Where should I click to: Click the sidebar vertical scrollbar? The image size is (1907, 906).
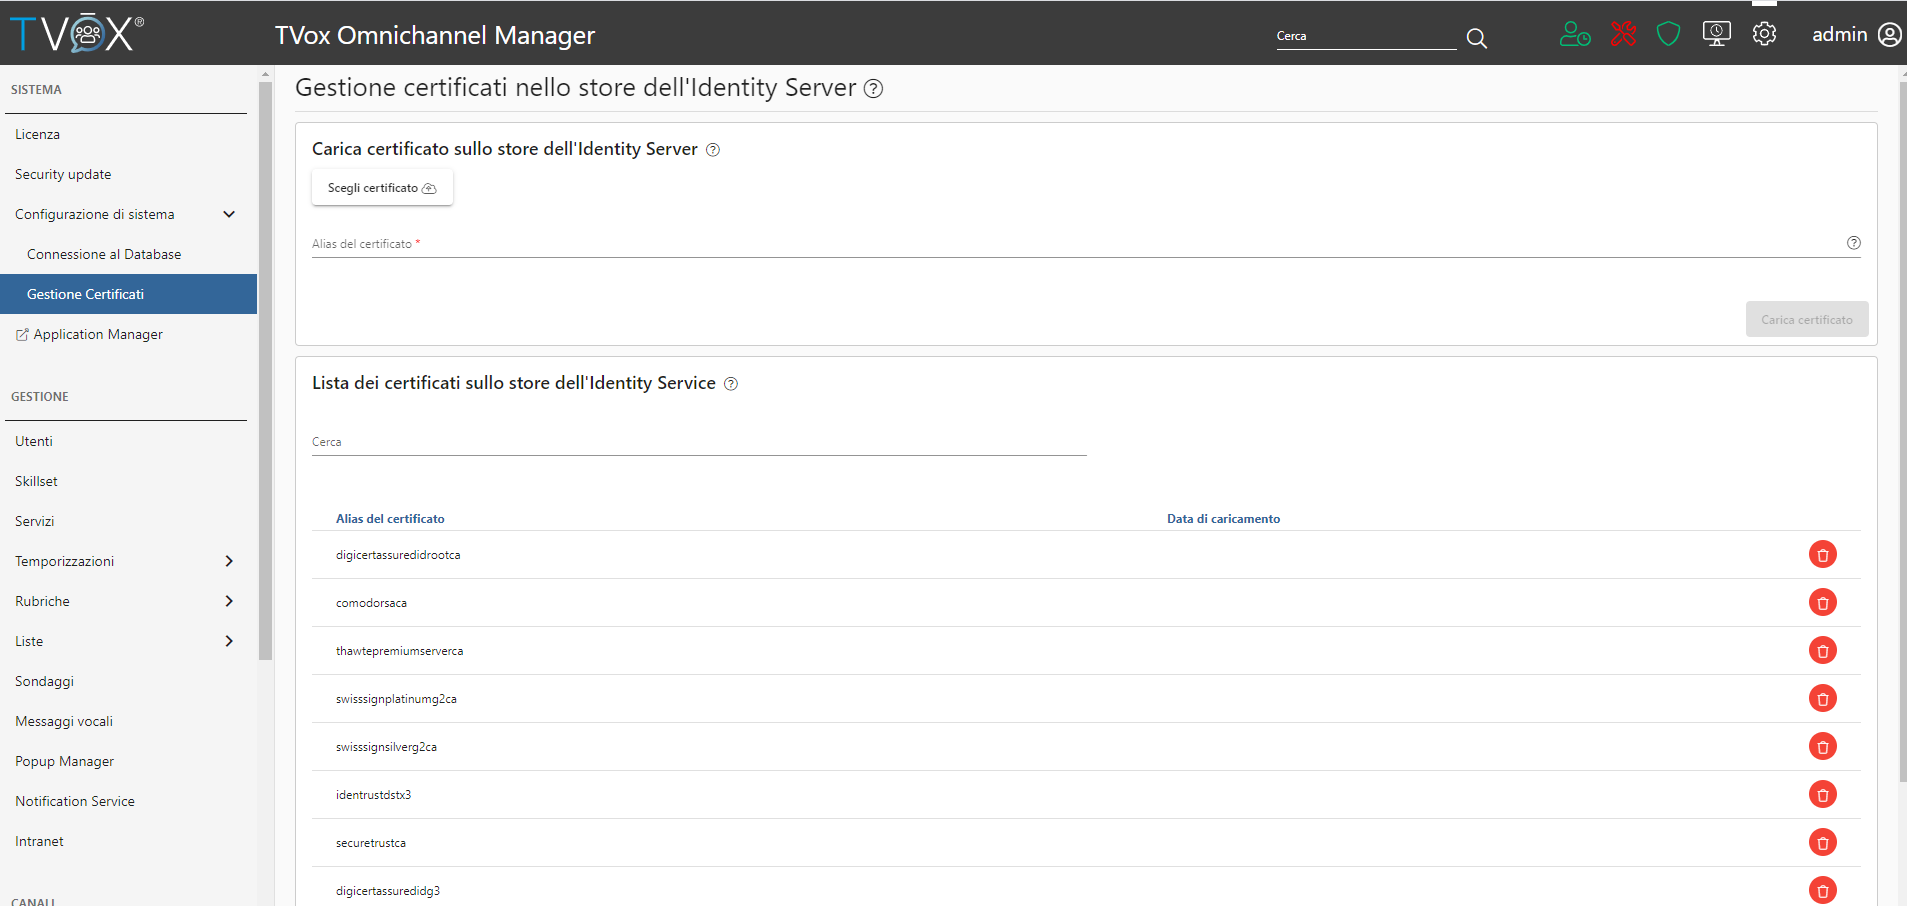pos(265,370)
